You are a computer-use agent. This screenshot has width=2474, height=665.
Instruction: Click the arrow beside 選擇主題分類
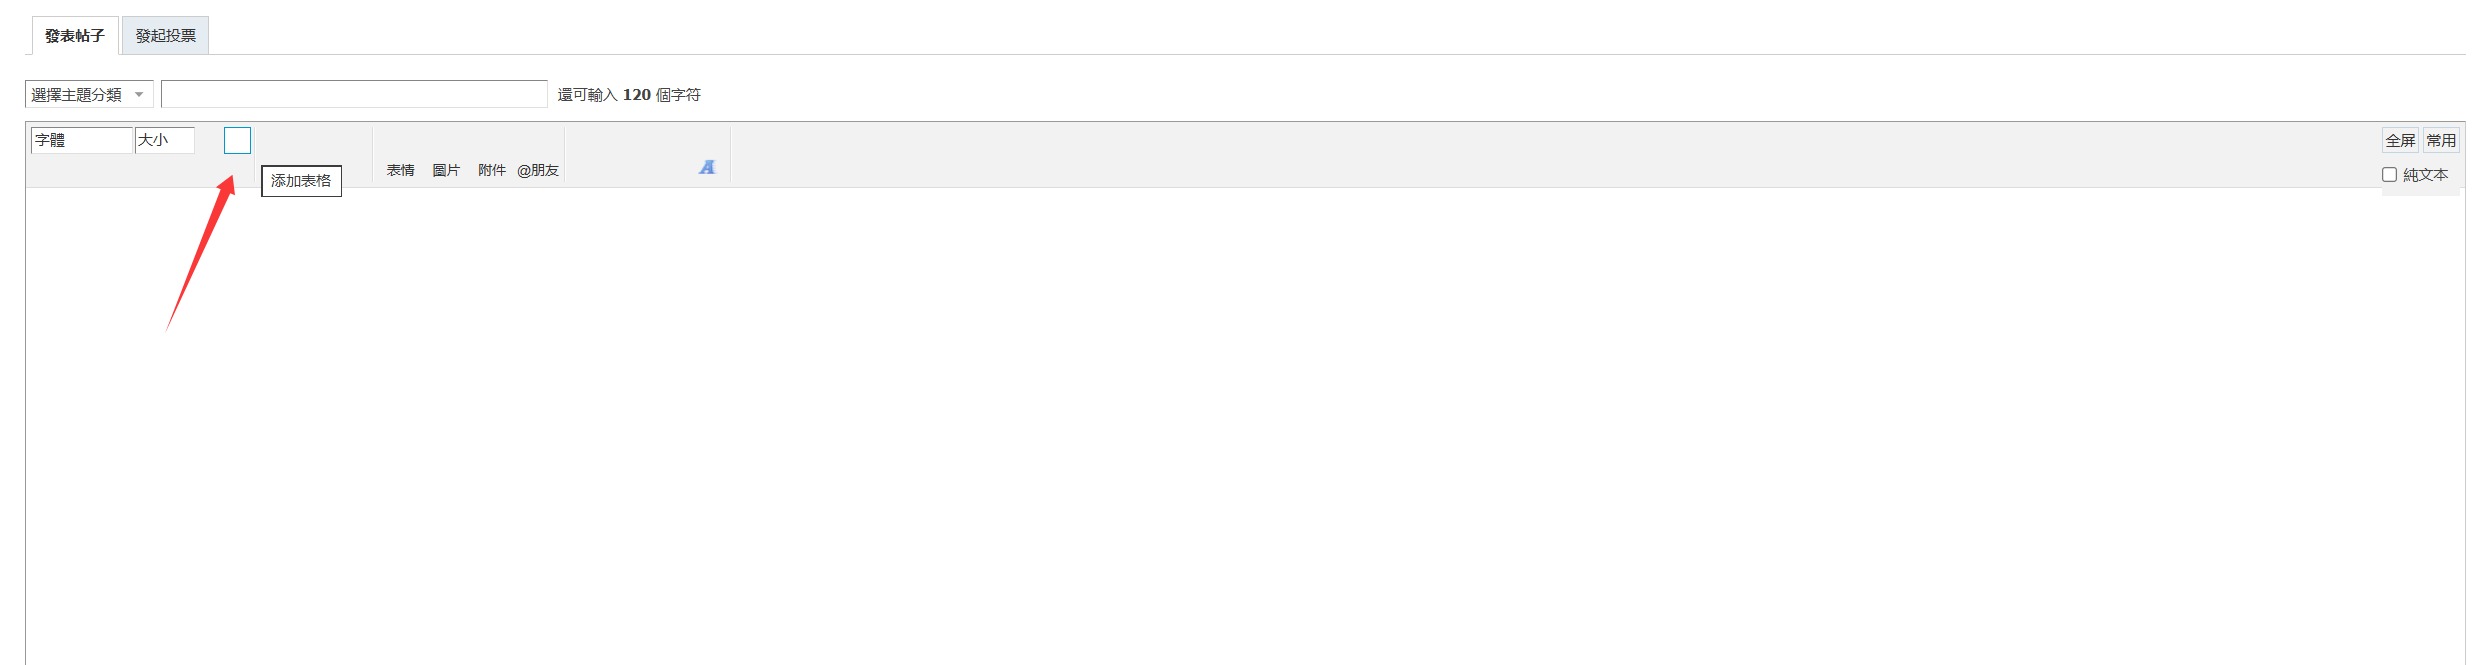pos(139,95)
